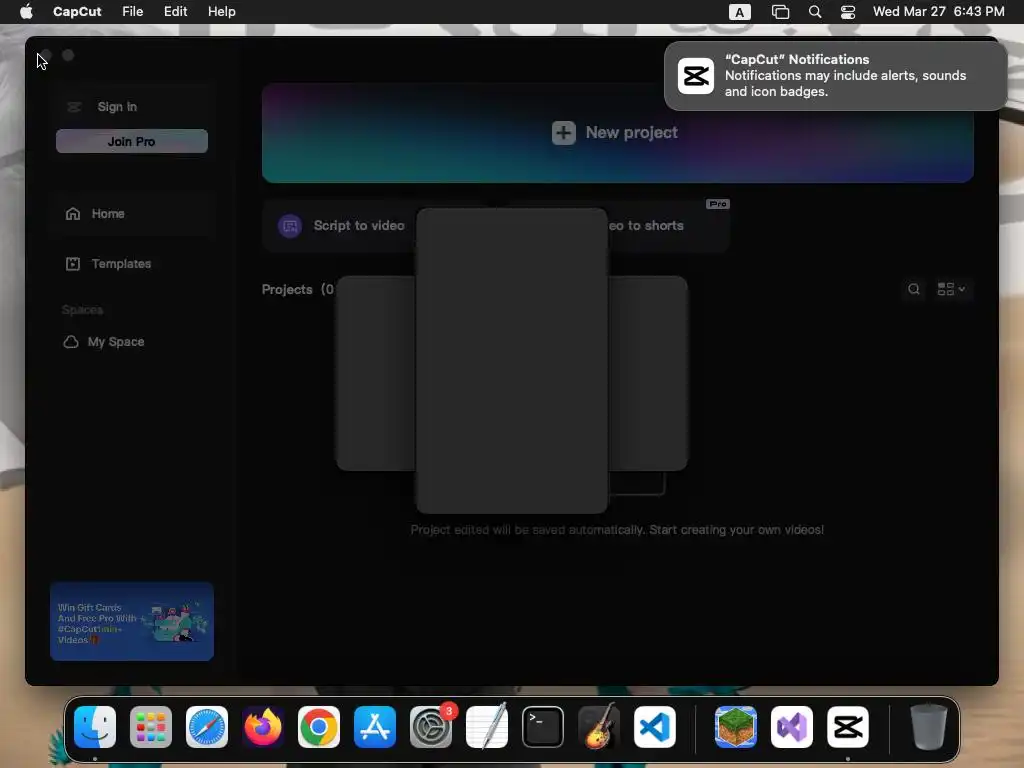Click the Script to video card
Screen dimensions: 1024x768
340,226
